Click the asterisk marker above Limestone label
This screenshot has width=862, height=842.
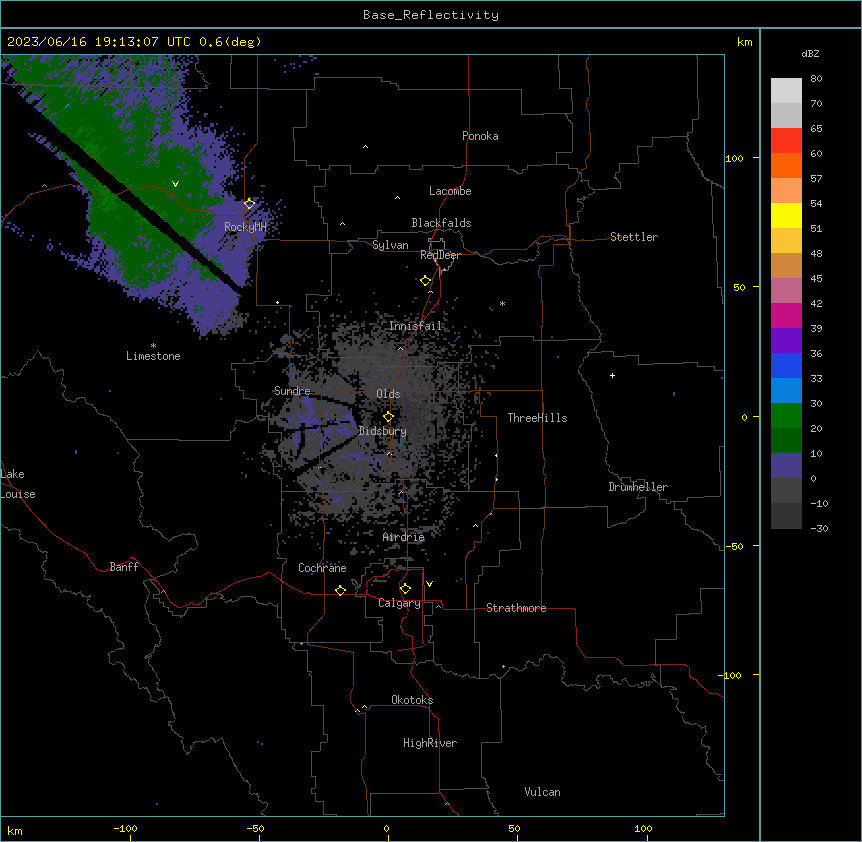[x=153, y=346]
